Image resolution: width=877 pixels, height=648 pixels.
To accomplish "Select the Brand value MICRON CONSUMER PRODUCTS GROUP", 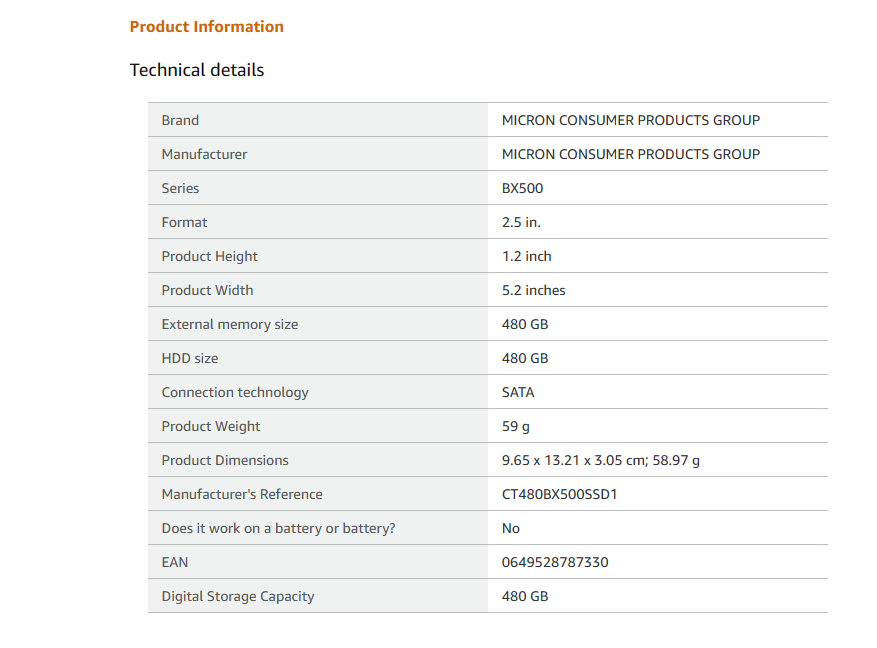I will point(630,120).
